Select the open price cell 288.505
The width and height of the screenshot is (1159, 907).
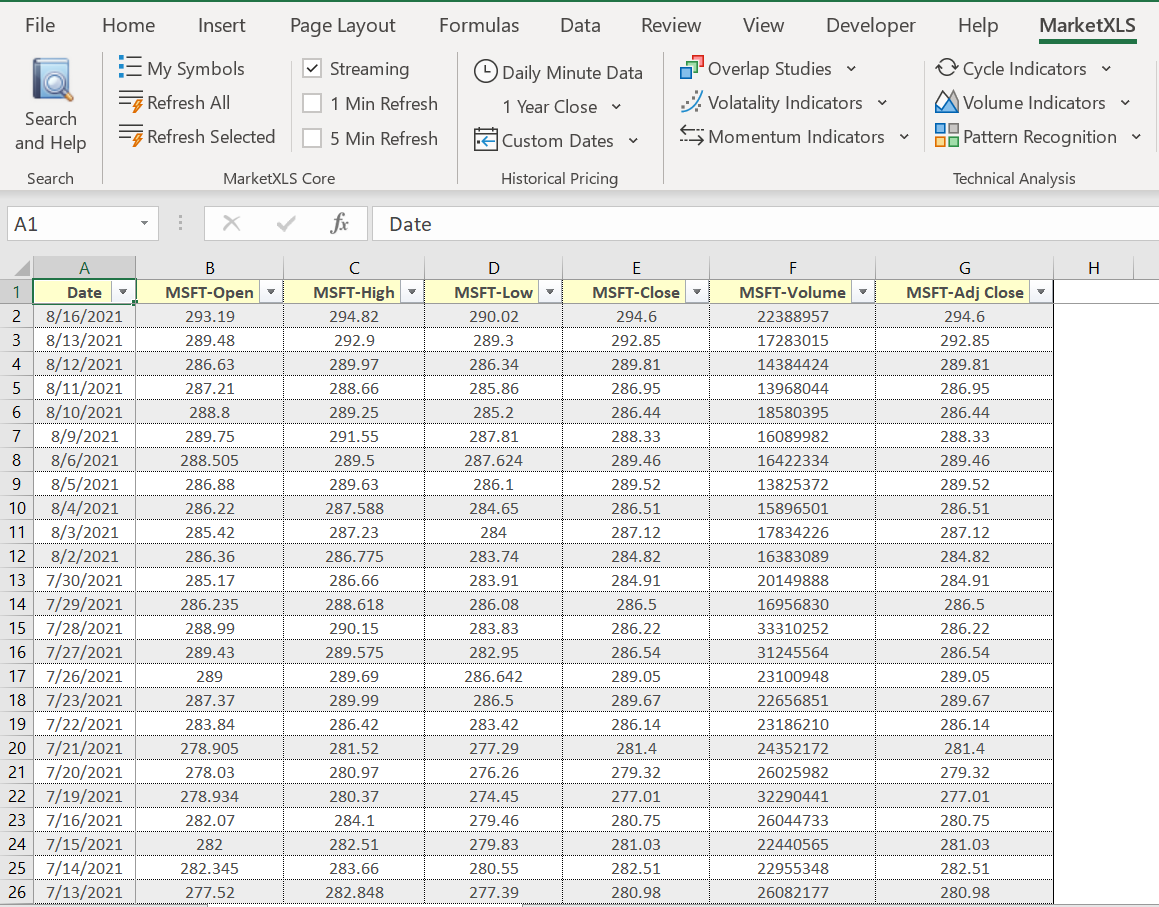click(209, 461)
